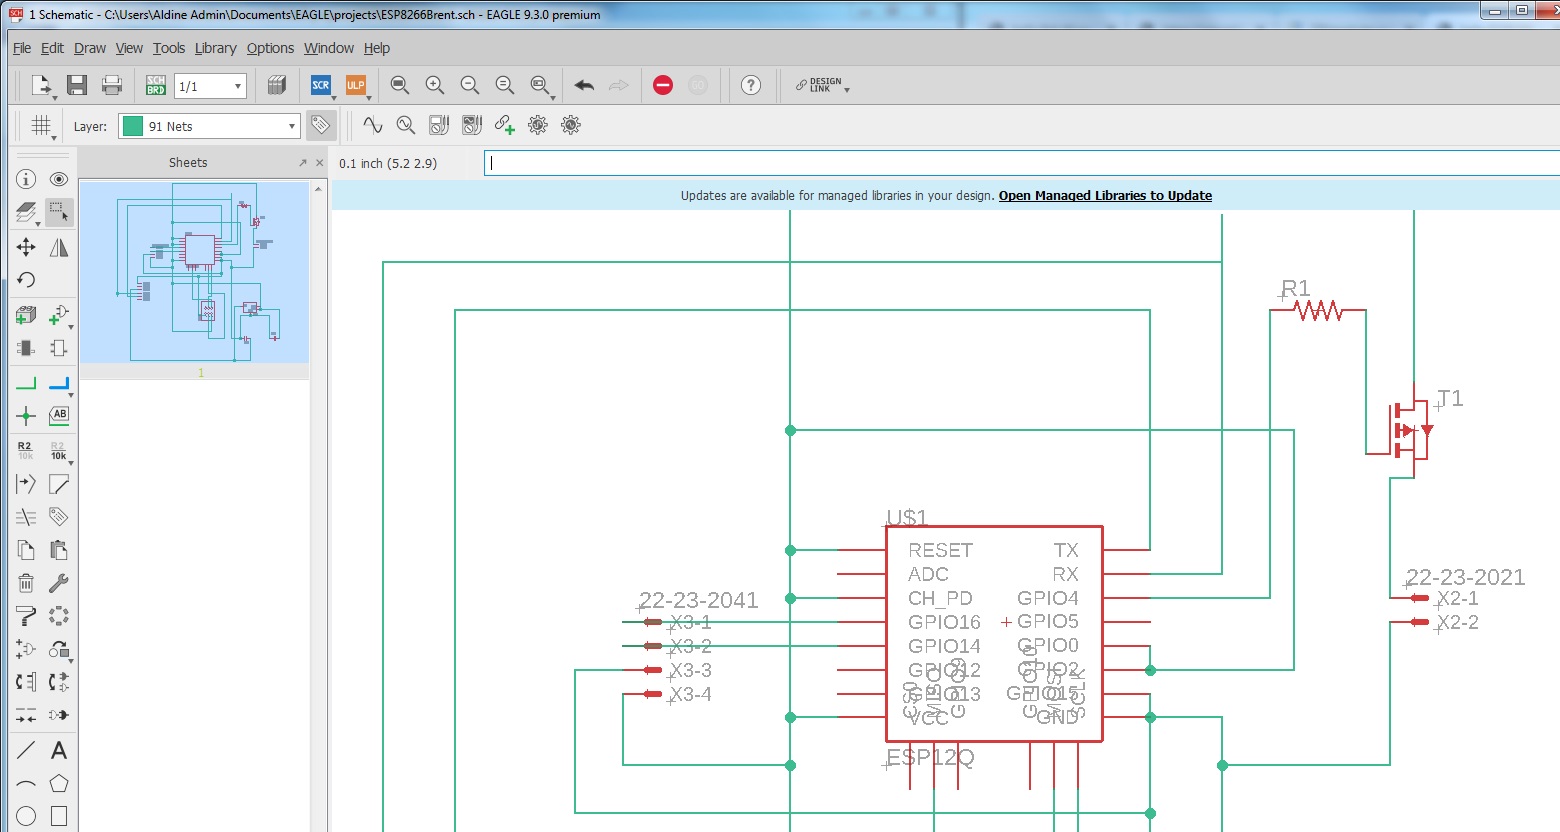Open the Tools menu
Screen dimensions: 1560x832
click(168, 48)
